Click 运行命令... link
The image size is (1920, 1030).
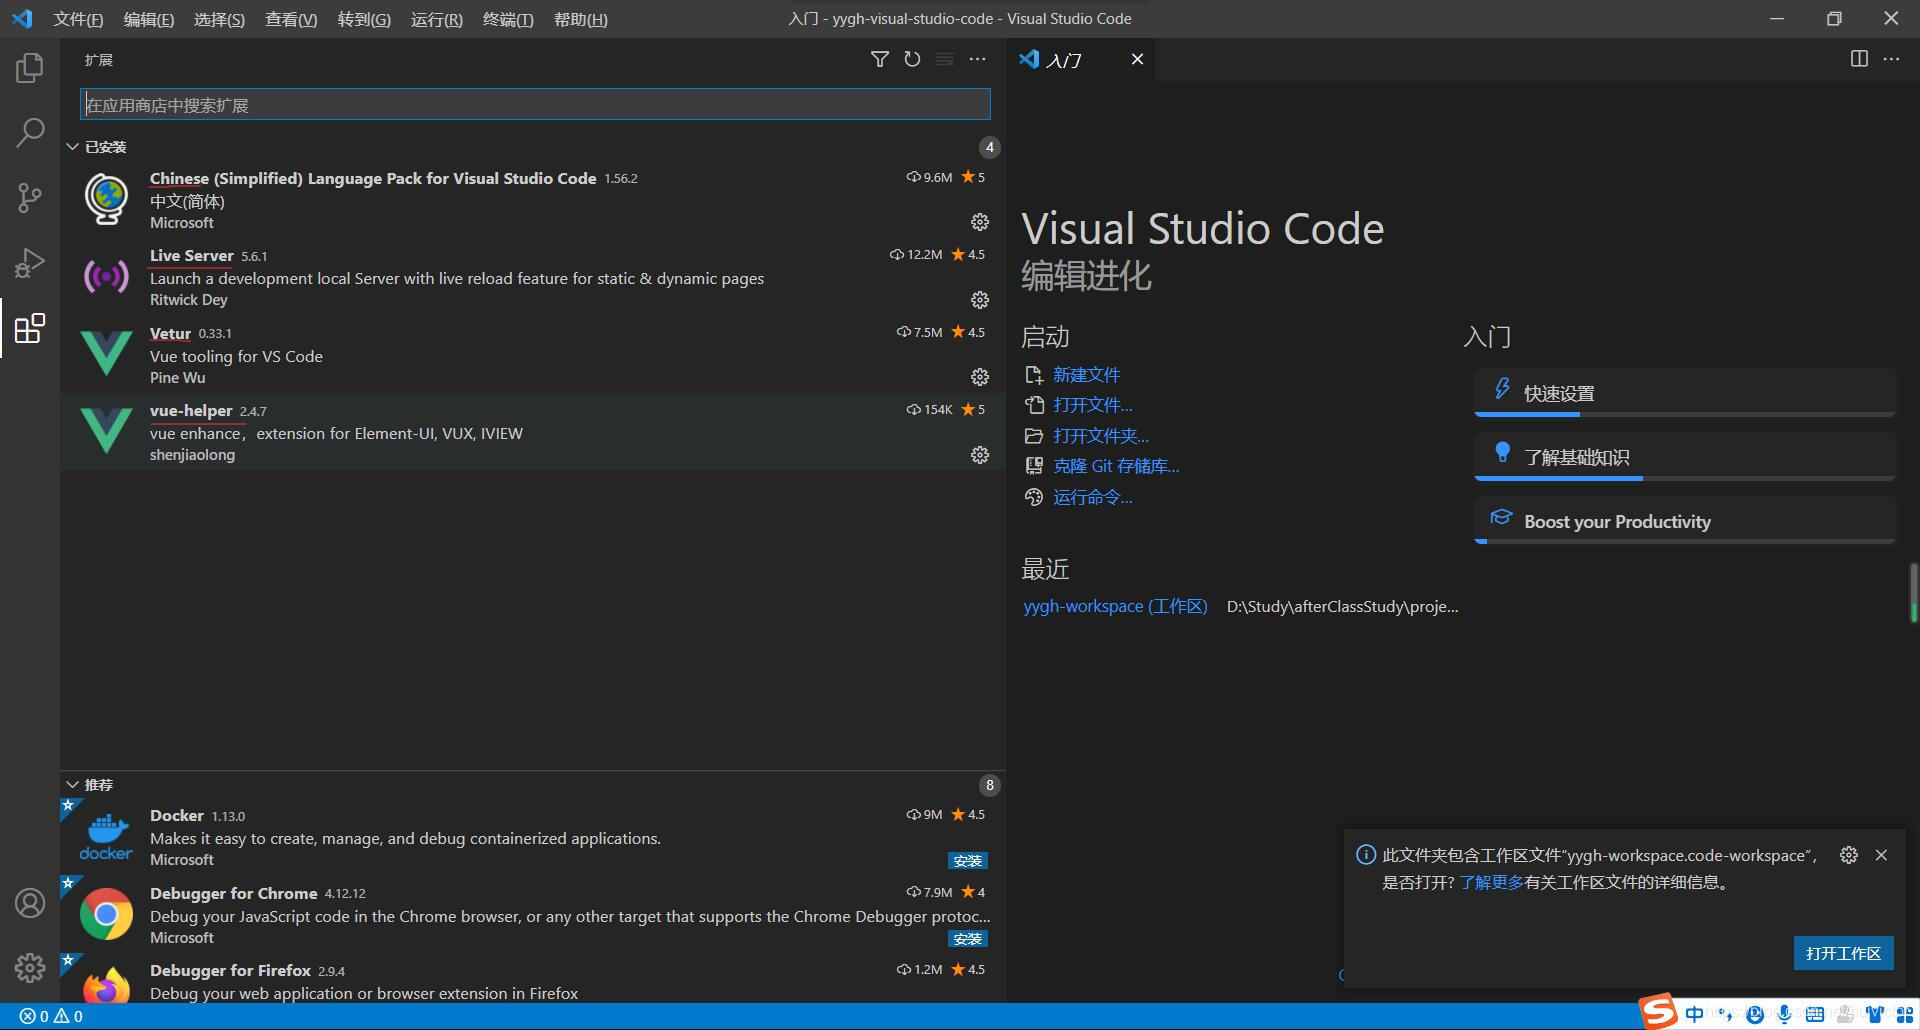pyautogui.click(x=1092, y=497)
